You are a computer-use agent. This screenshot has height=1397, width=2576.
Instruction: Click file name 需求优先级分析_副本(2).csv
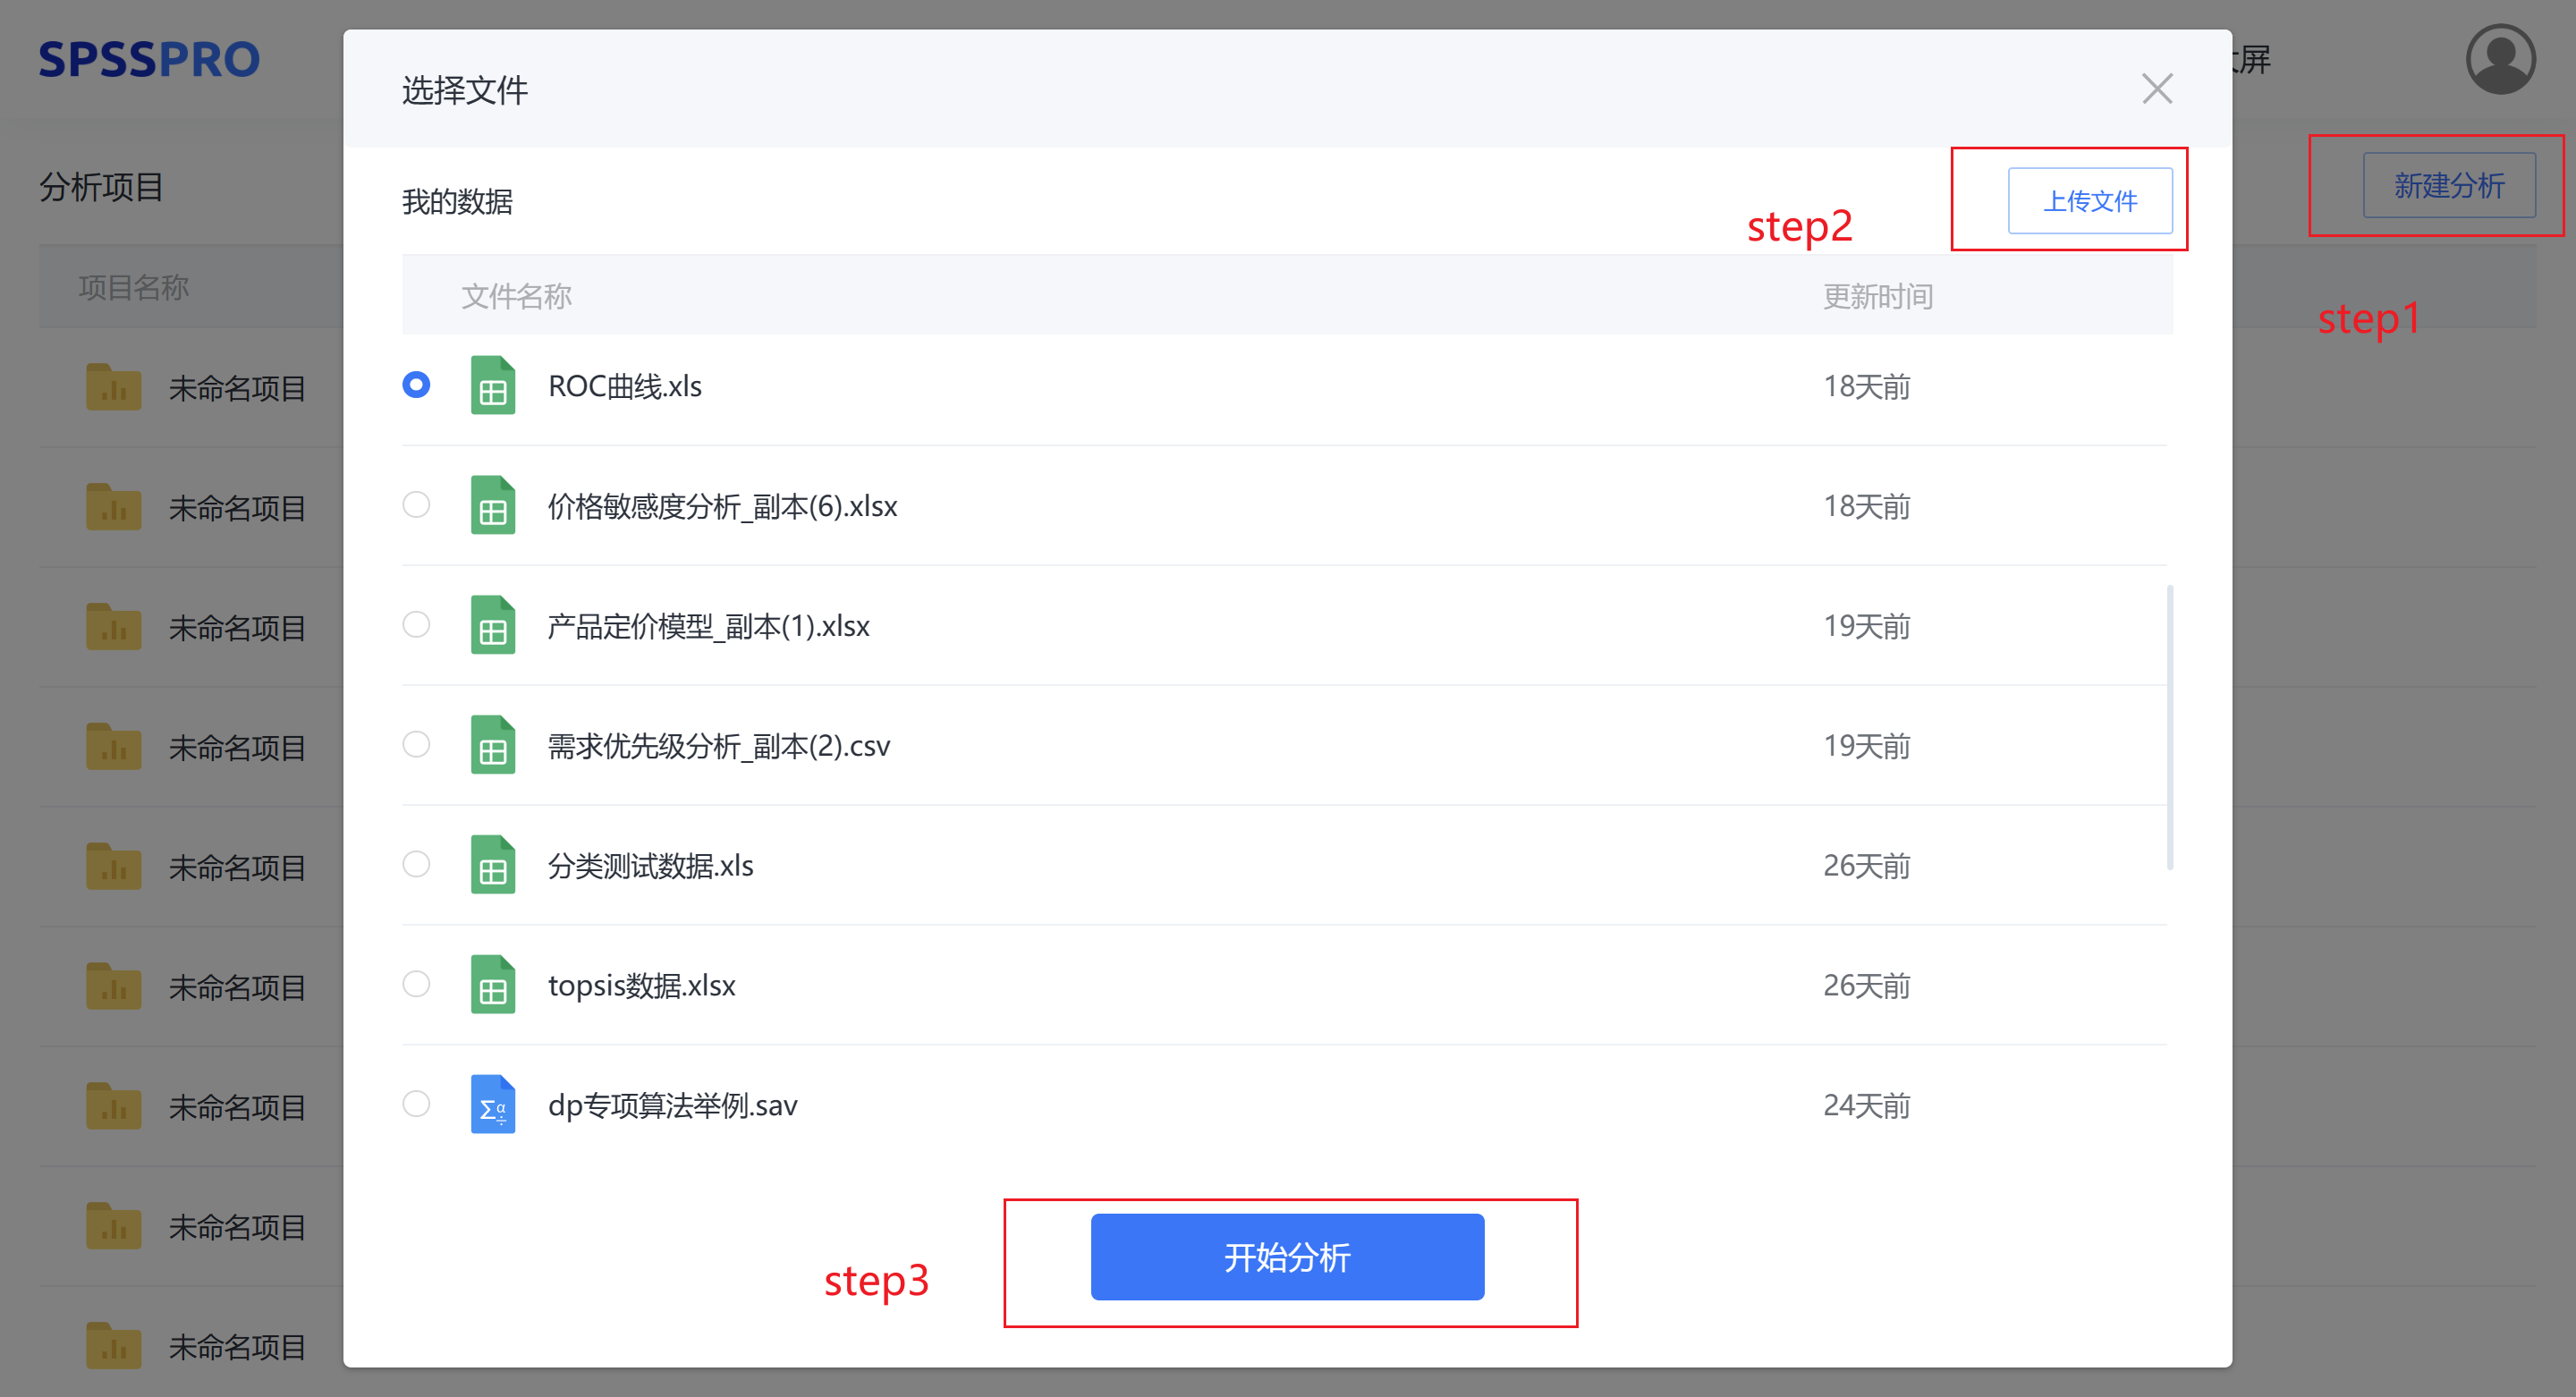tap(719, 746)
